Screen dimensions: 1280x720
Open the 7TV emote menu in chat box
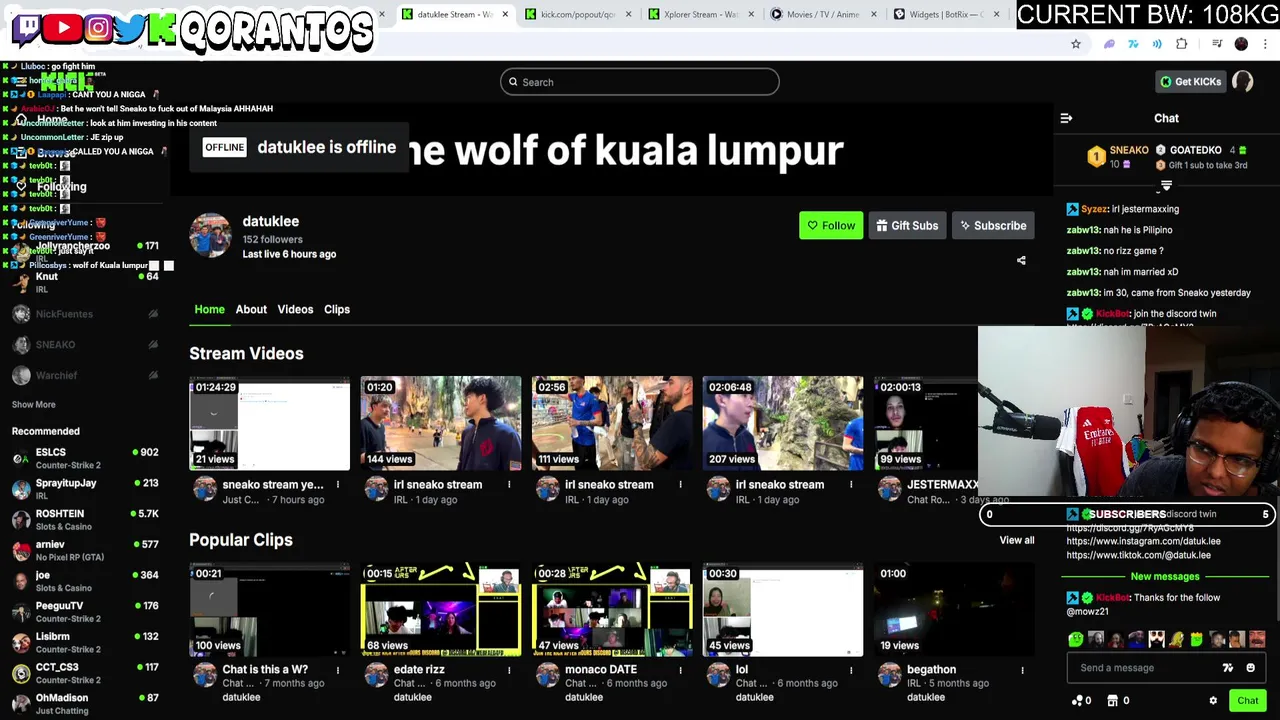pyautogui.click(x=1228, y=668)
